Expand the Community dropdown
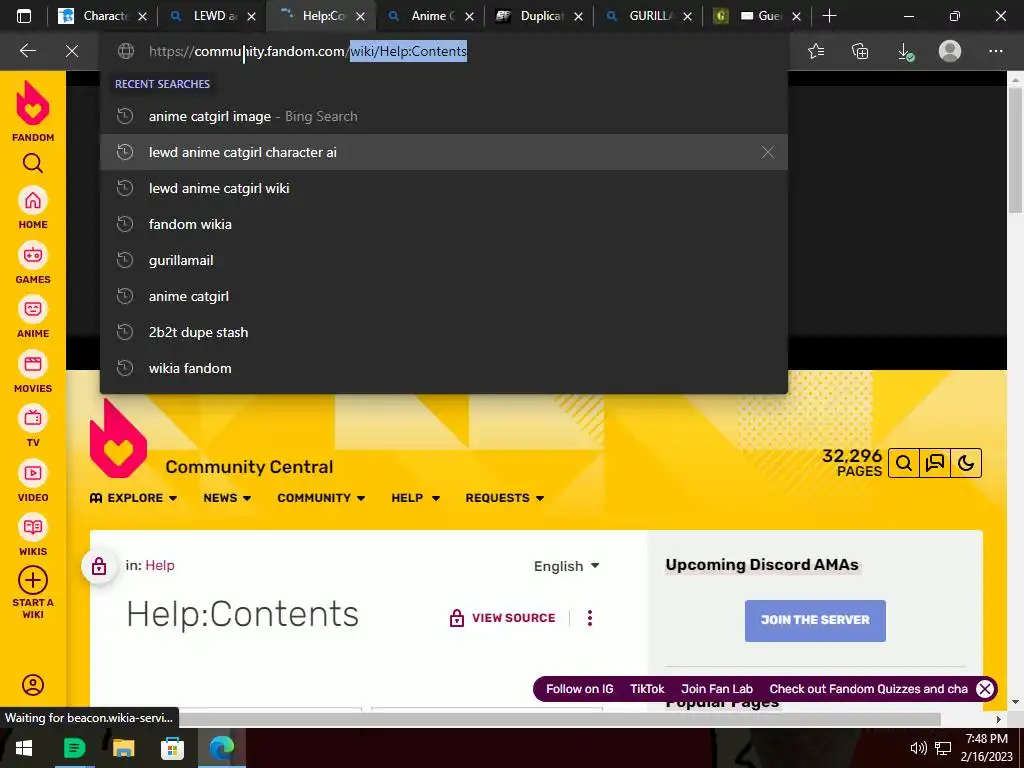This screenshot has width=1024, height=768. point(321,498)
